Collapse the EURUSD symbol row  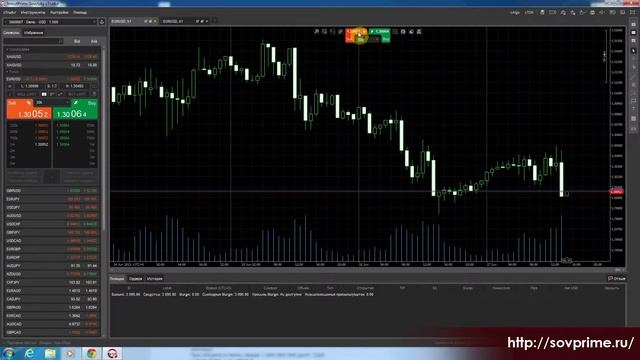tap(52, 79)
